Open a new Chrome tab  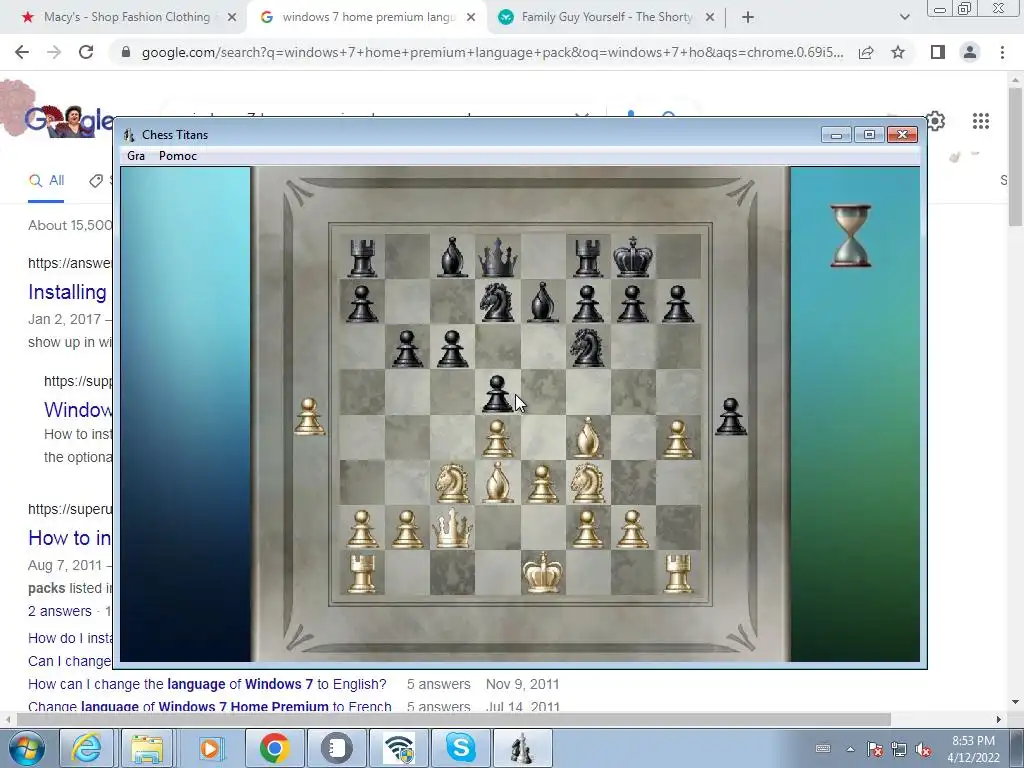point(748,18)
